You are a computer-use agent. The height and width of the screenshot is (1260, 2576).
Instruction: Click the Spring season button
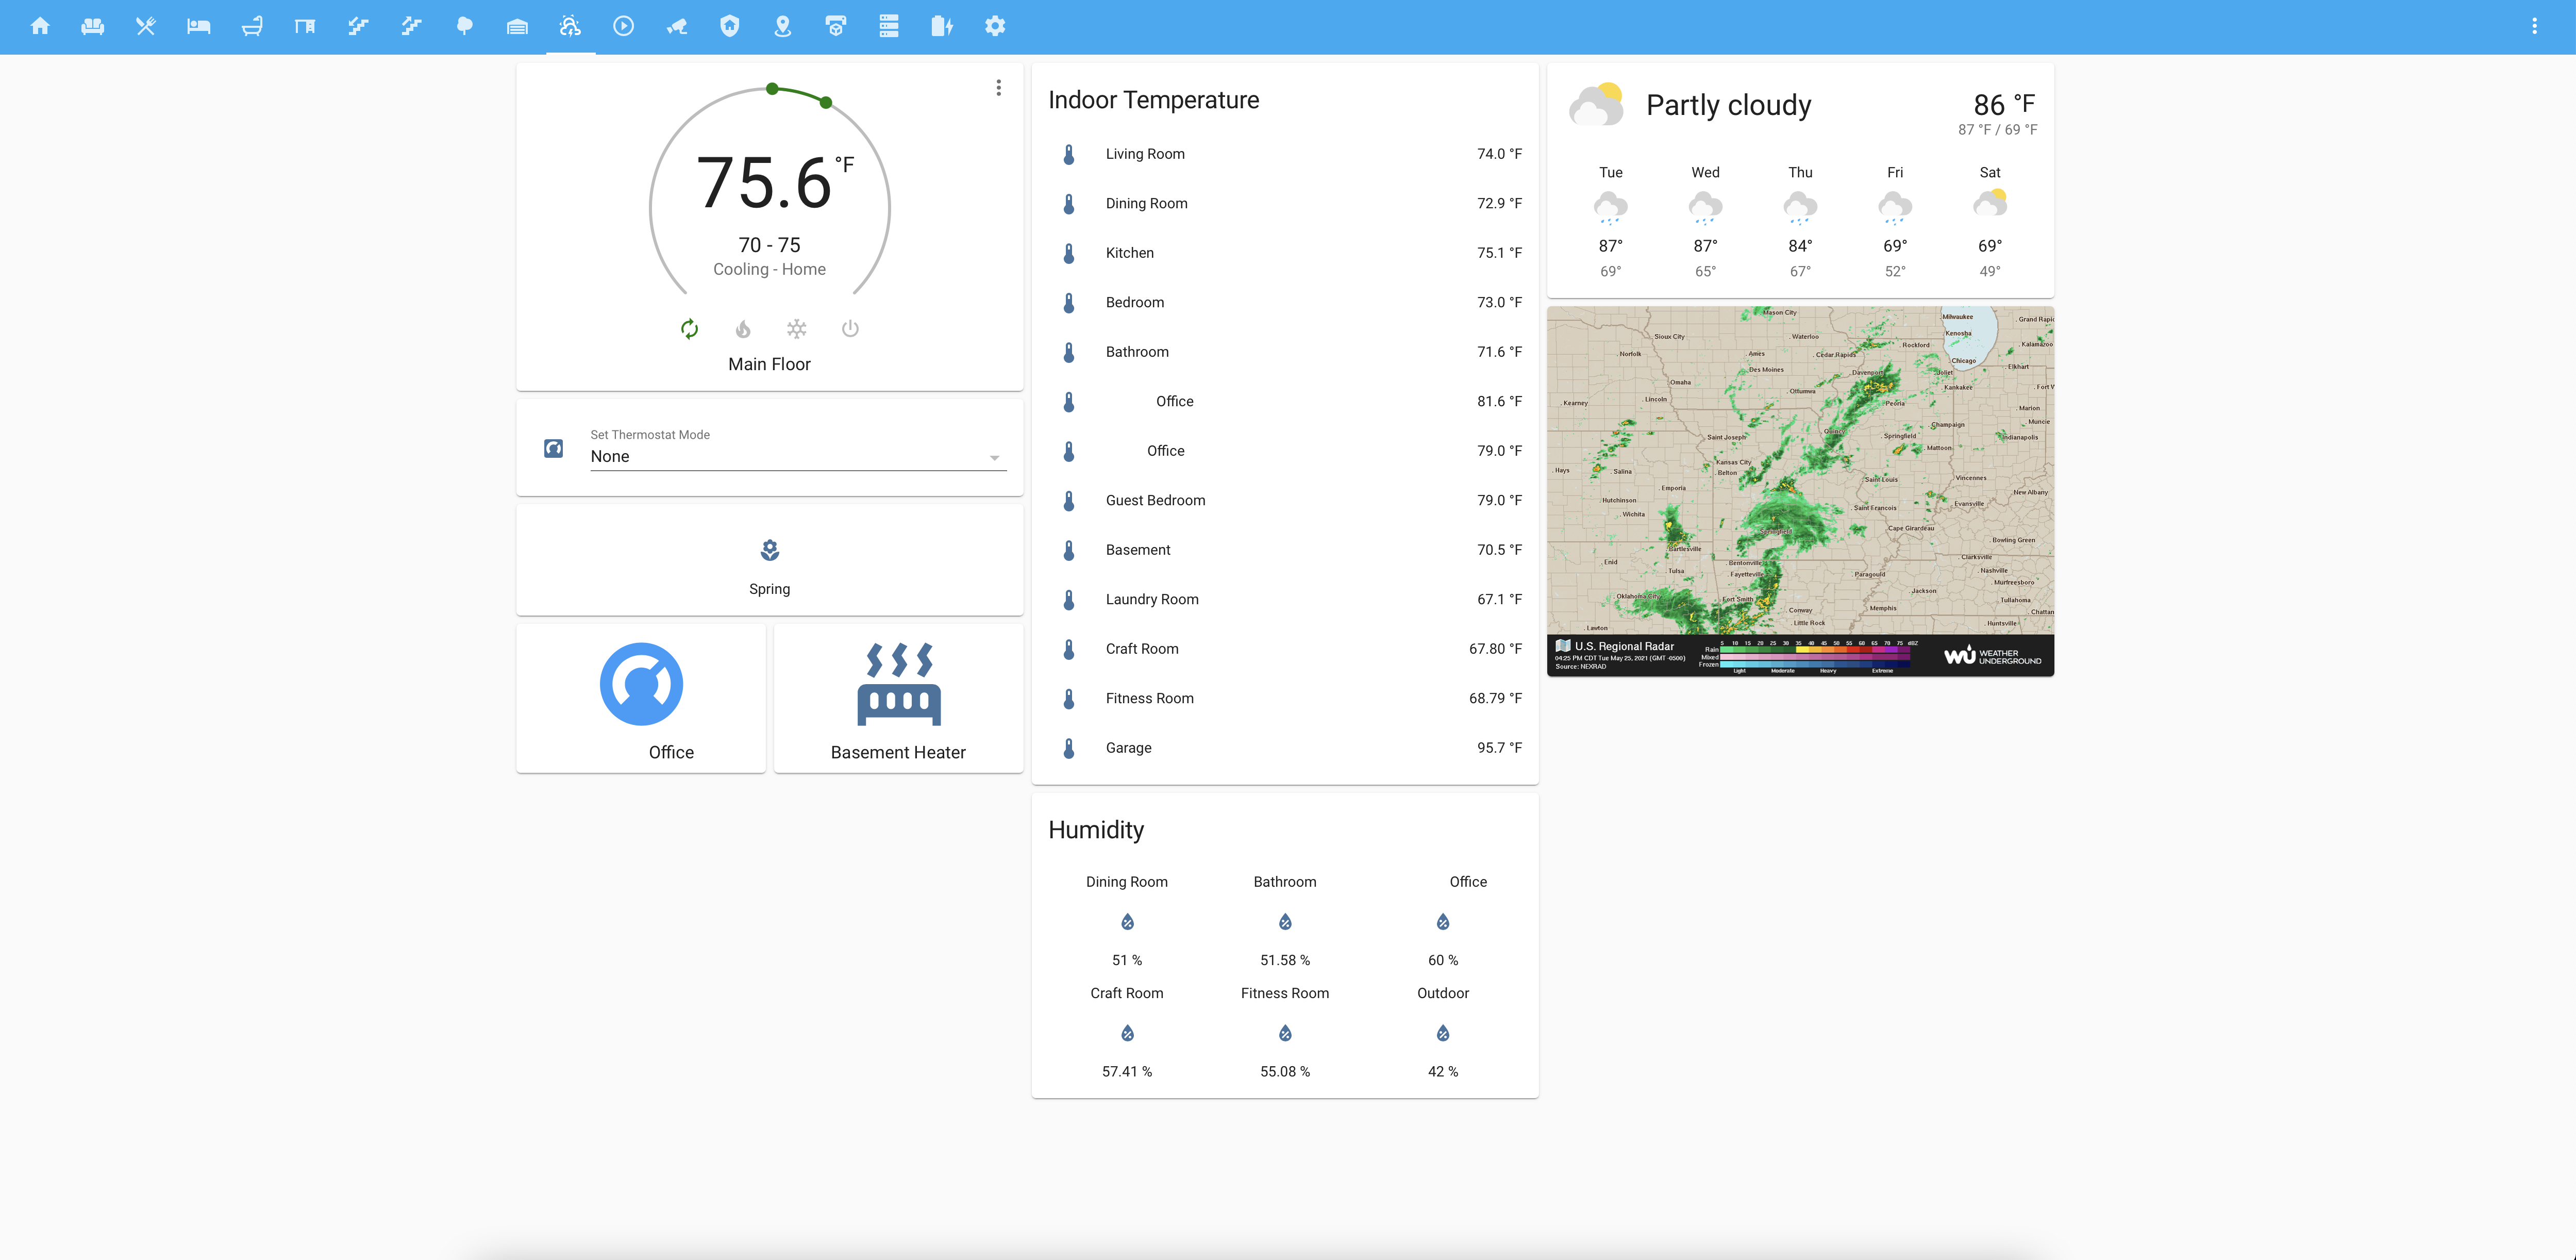click(x=769, y=560)
